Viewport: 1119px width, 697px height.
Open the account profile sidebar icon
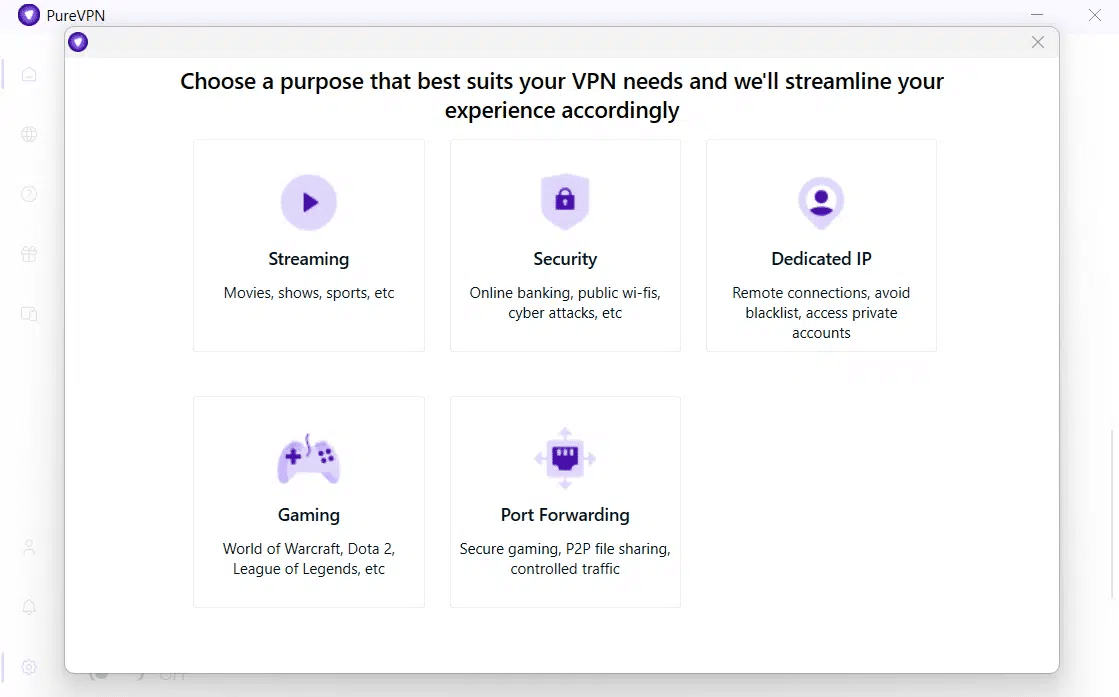click(x=29, y=547)
